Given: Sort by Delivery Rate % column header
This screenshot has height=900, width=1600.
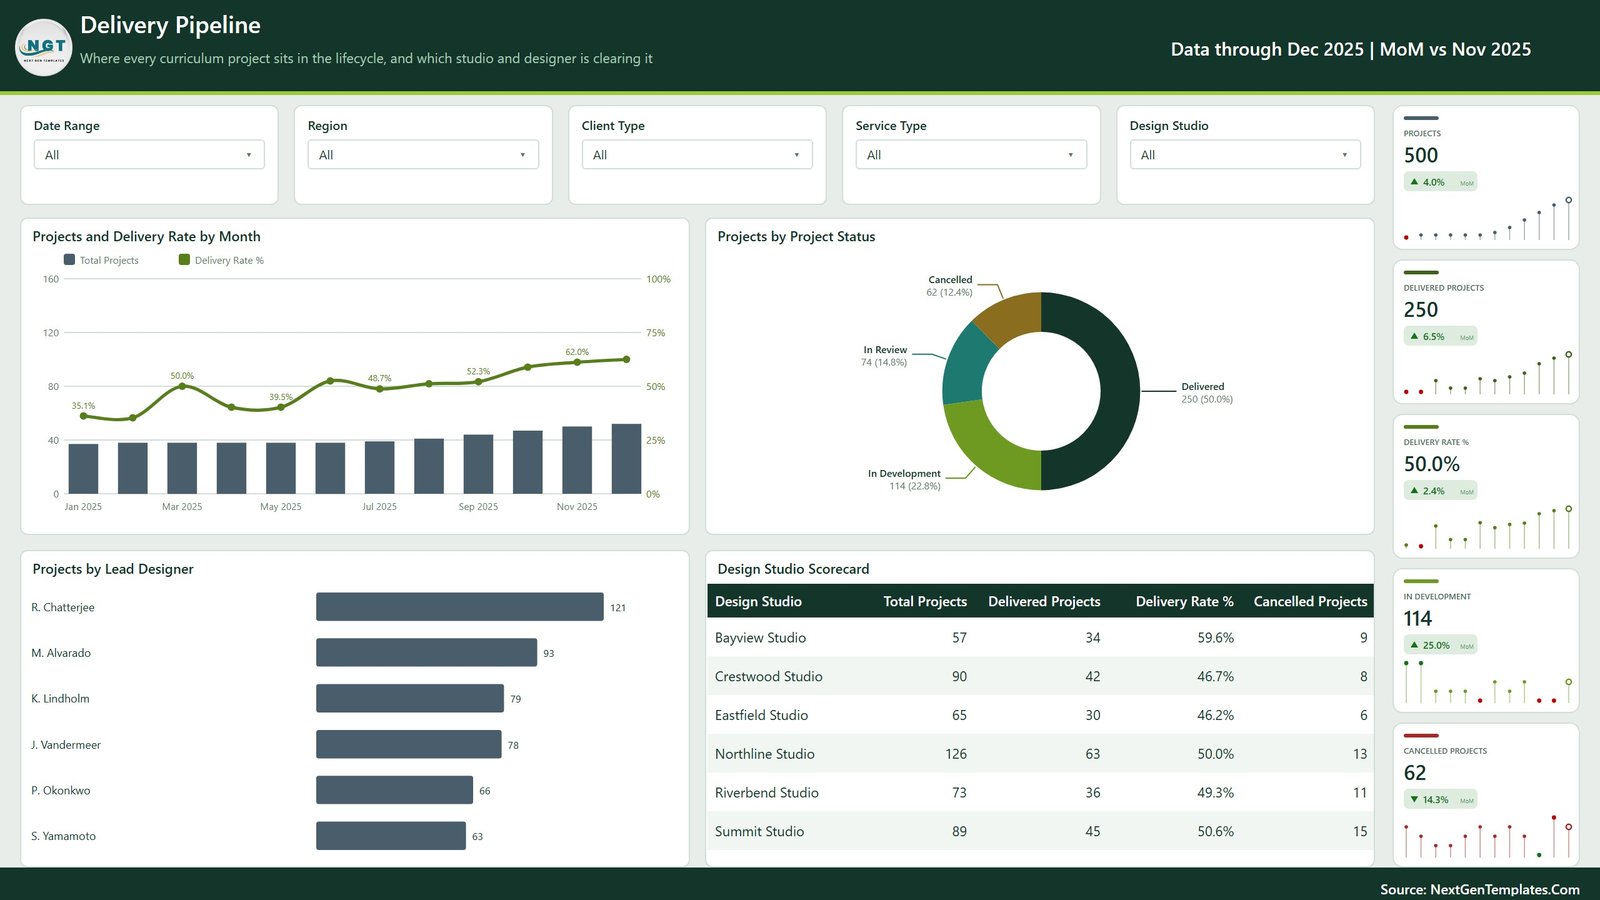Looking at the screenshot, I should 1185,602.
